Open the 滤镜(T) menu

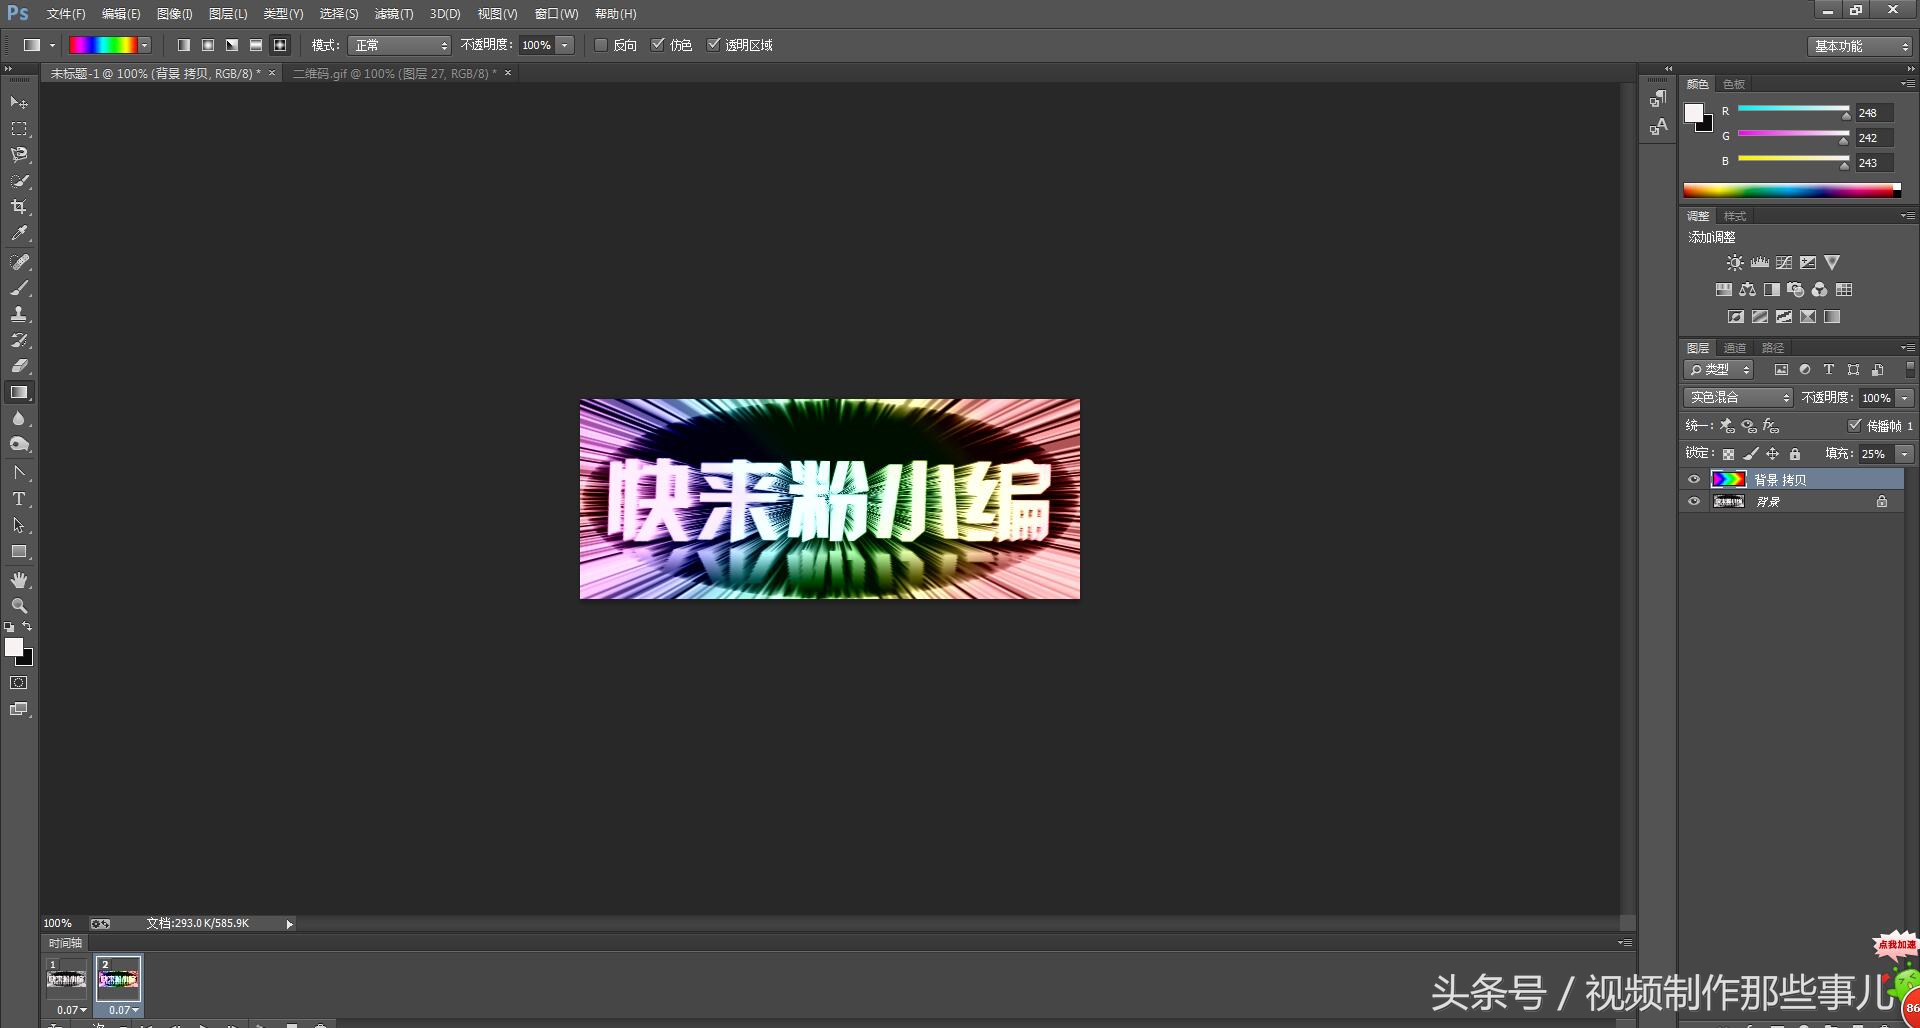[393, 14]
